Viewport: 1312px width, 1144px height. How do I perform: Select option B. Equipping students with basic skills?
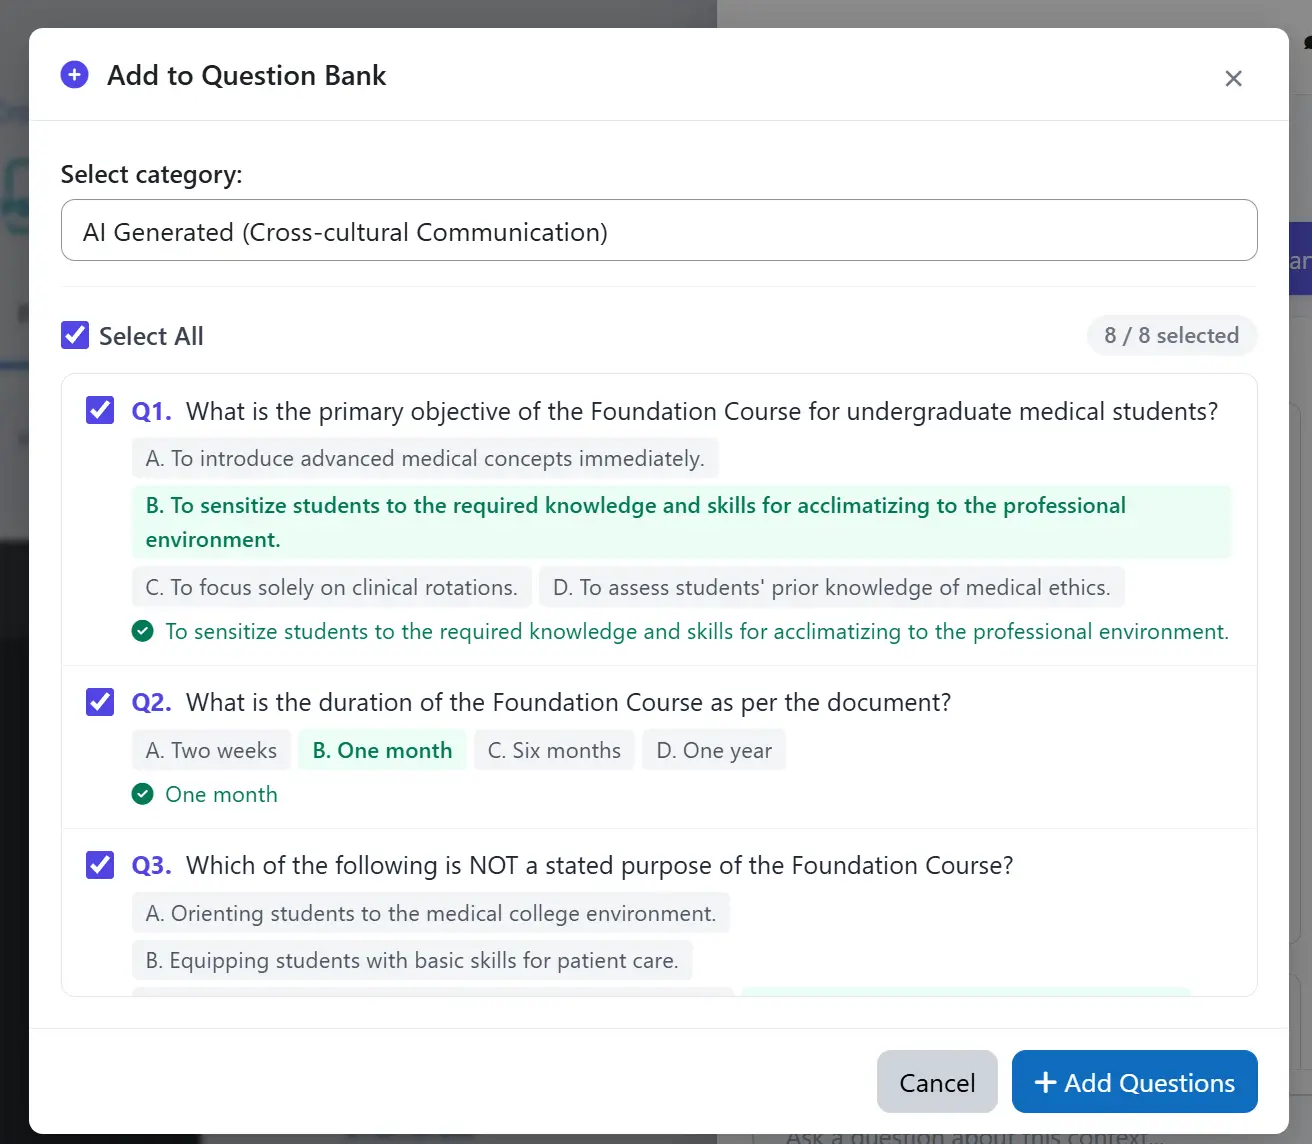click(411, 960)
